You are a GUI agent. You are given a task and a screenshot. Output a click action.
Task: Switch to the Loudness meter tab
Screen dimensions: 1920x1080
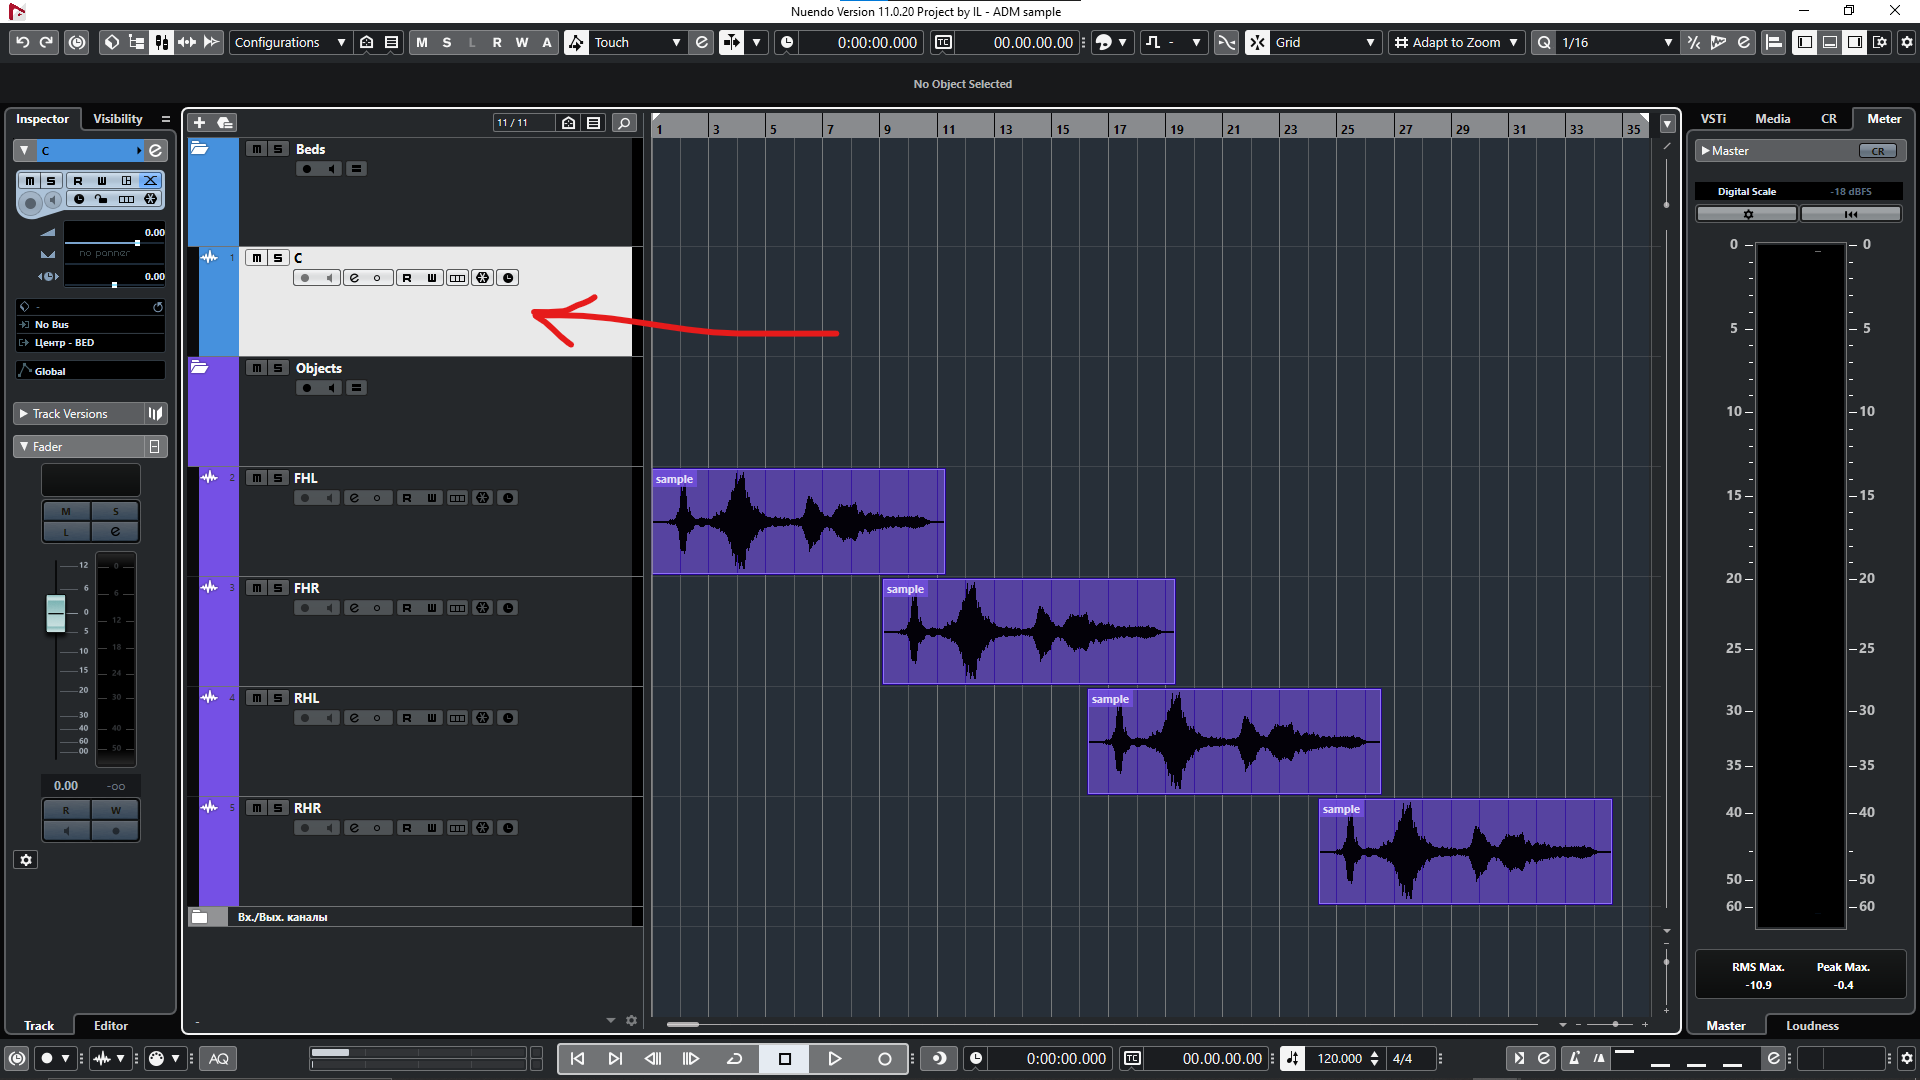point(1812,1026)
